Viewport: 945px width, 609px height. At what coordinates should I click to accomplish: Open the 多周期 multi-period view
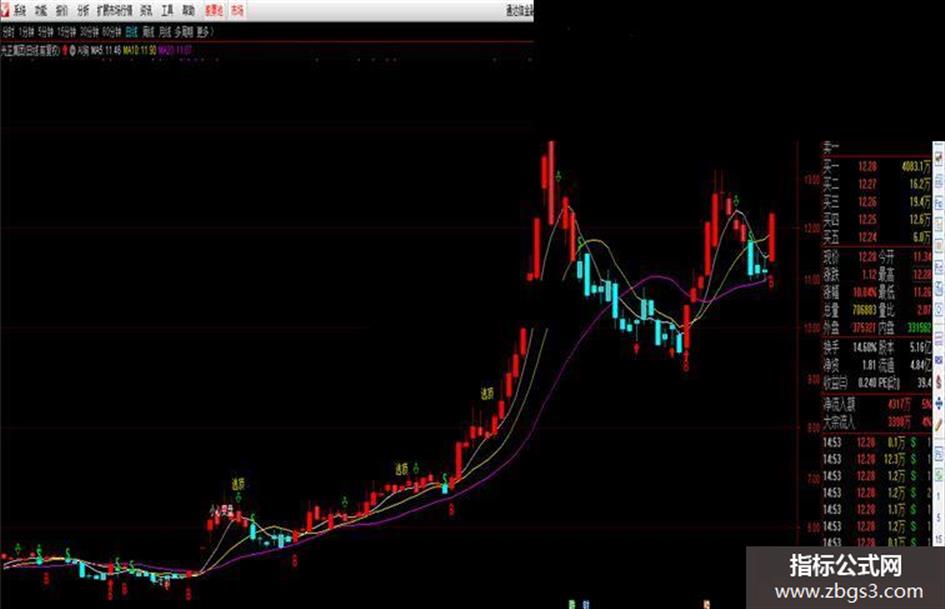[183, 31]
